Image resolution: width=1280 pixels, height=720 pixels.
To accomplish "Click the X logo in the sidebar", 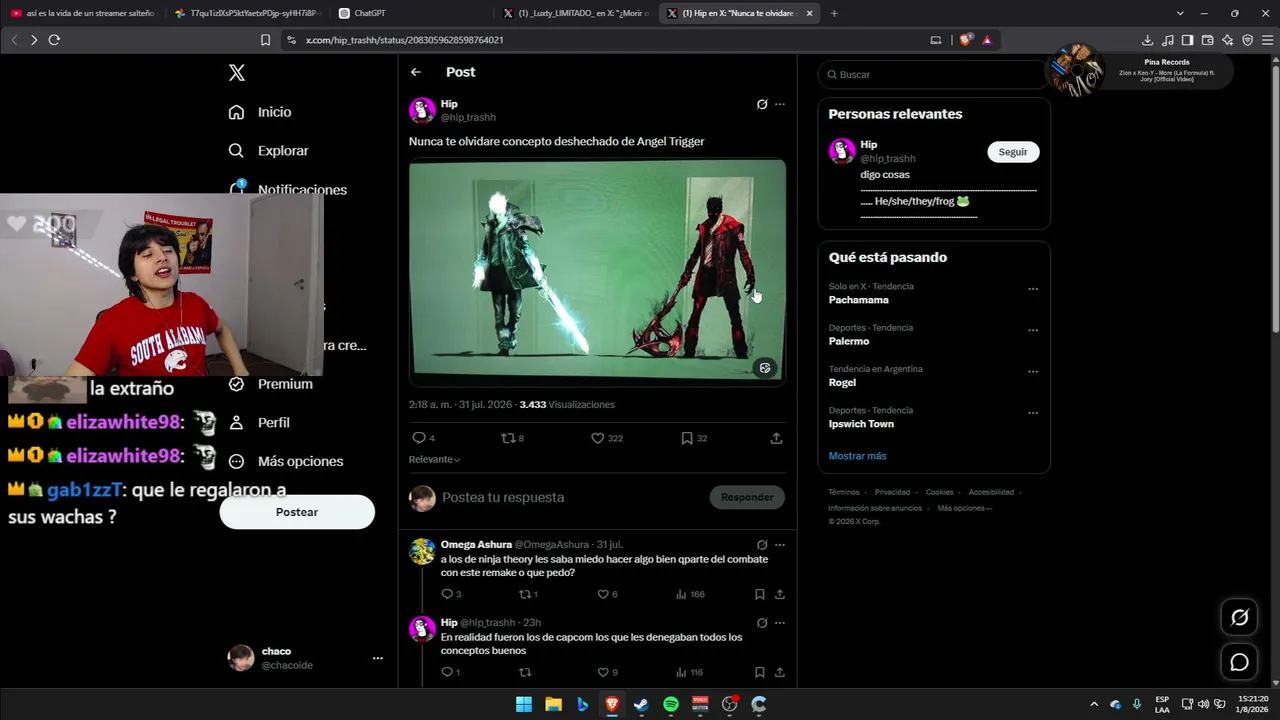I will 237,73.
